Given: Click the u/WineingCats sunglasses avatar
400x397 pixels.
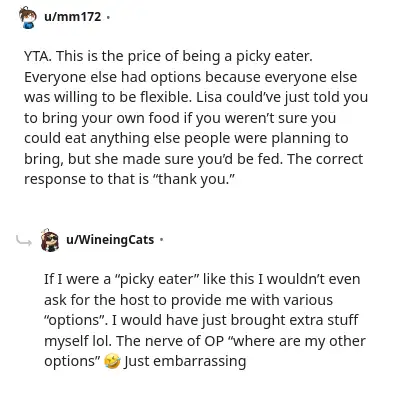Looking at the screenshot, I should click(x=49, y=240).
